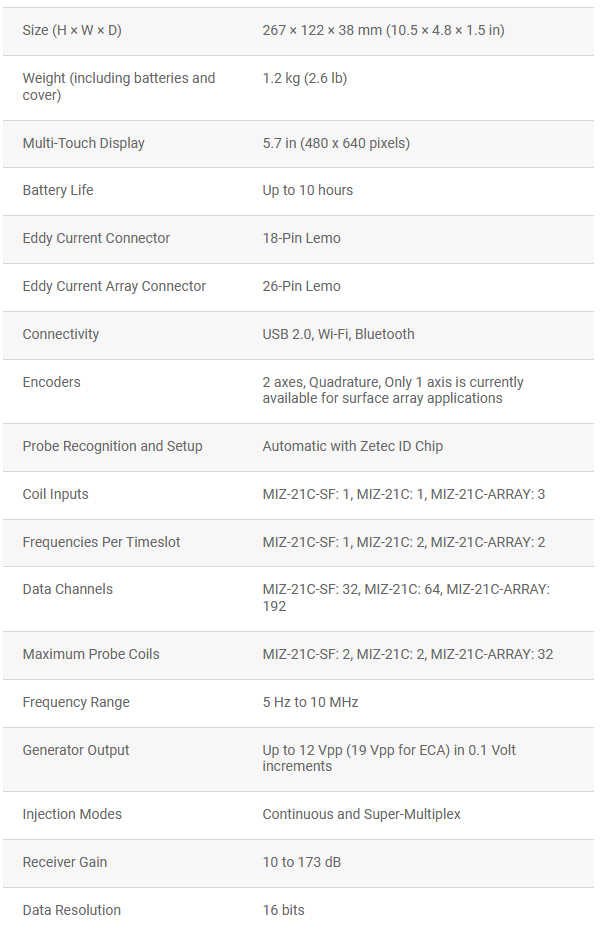600x934 pixels.
Task: Click the Size (H × W × D) label
Action: click(x=72, y=31)
